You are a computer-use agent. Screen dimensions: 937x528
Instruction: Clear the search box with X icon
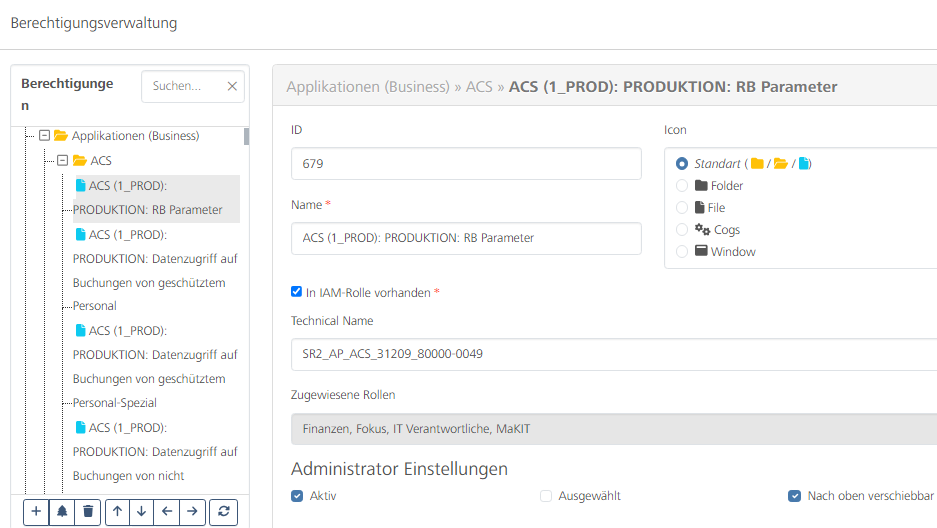pos(232,87)
